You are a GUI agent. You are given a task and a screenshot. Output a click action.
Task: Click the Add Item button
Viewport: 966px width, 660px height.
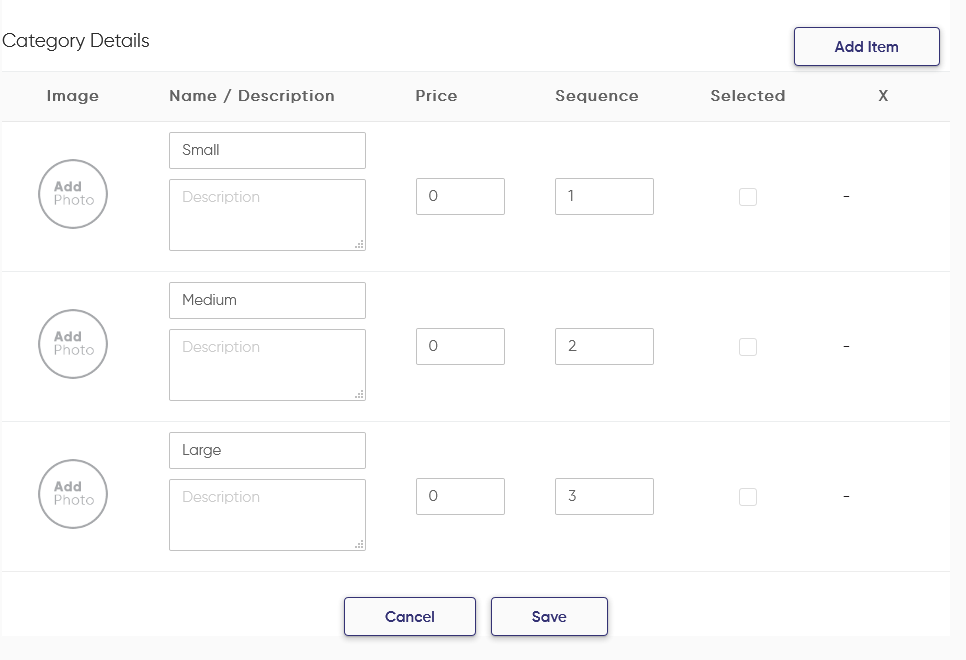(866, 46)
